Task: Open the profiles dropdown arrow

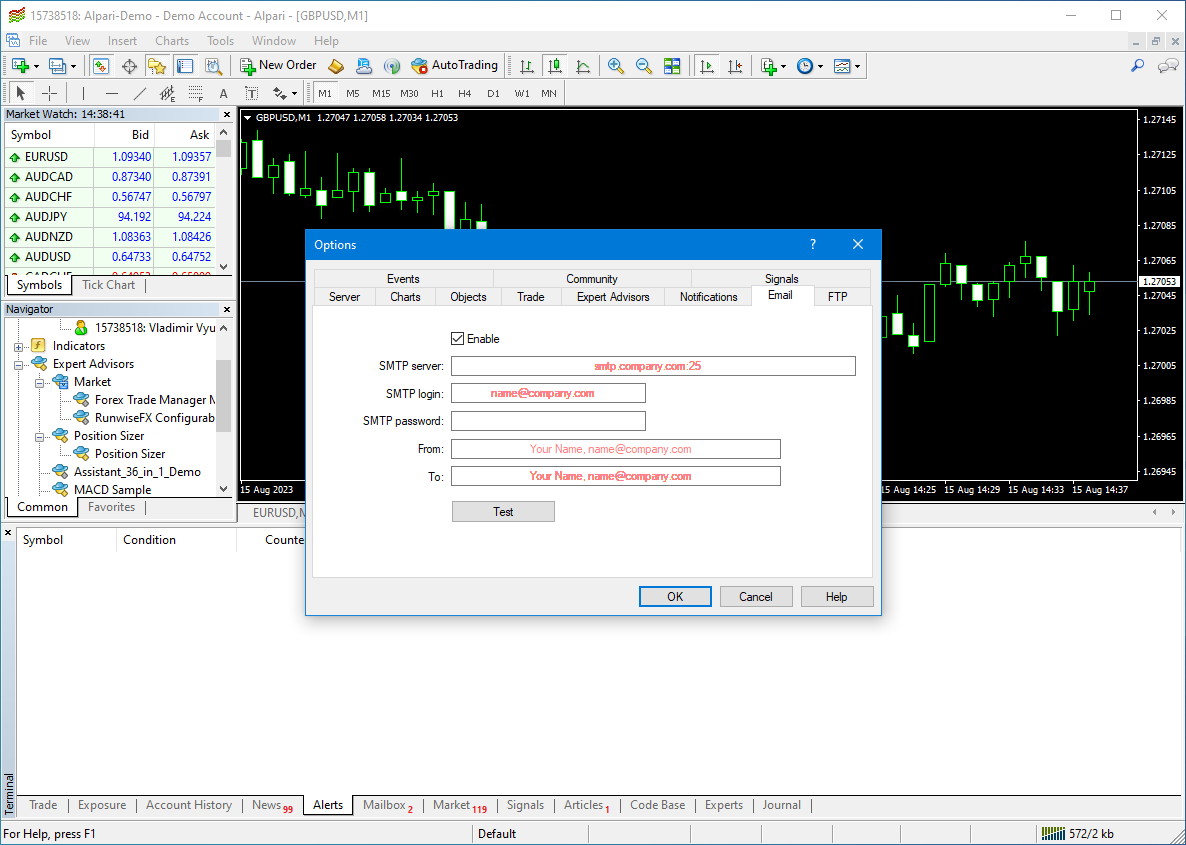Action: click(73, 66)
